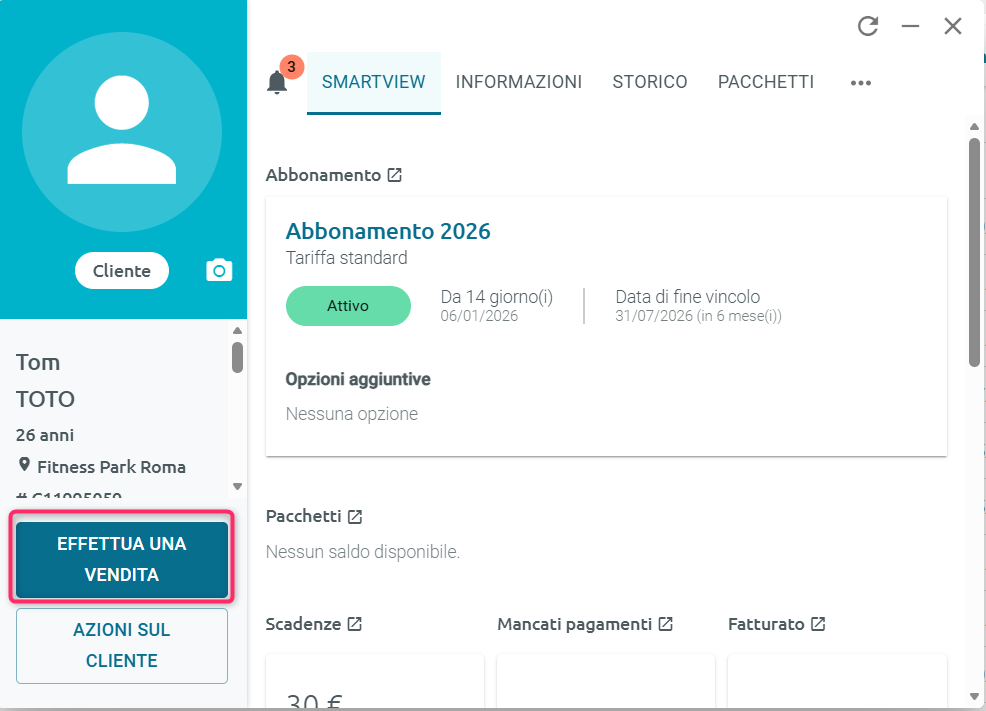Image resolution: width=986 pixels, height=711 pixels.
Task: Click AZIONI SUL CLIENTE button
Action: pyautogui.click(x=122, y=646)
